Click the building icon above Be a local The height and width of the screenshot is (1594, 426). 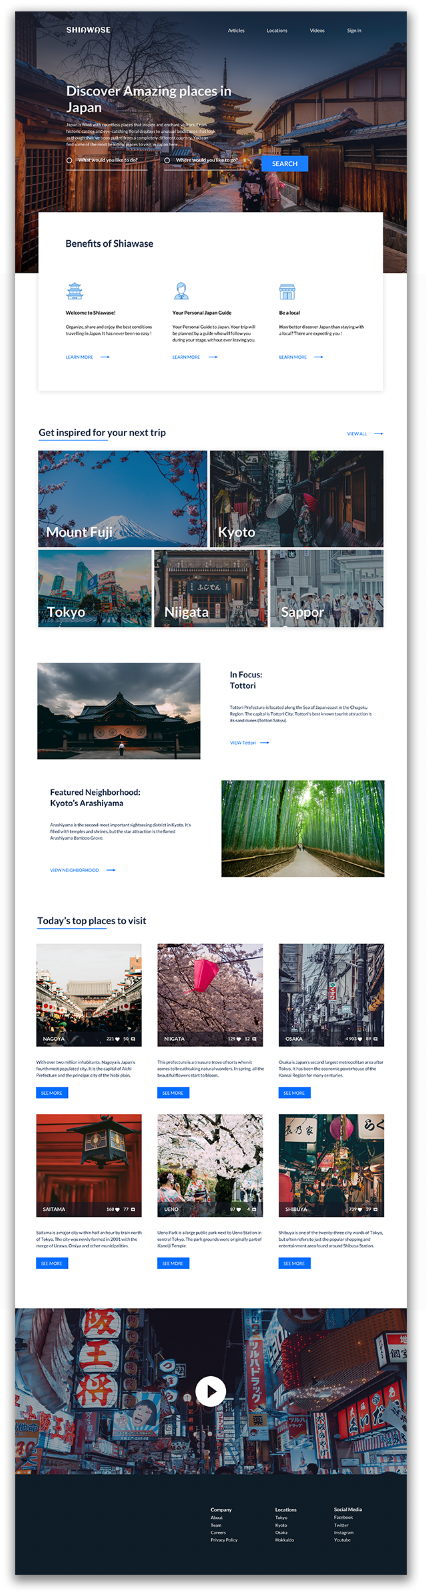pos(287,291)
